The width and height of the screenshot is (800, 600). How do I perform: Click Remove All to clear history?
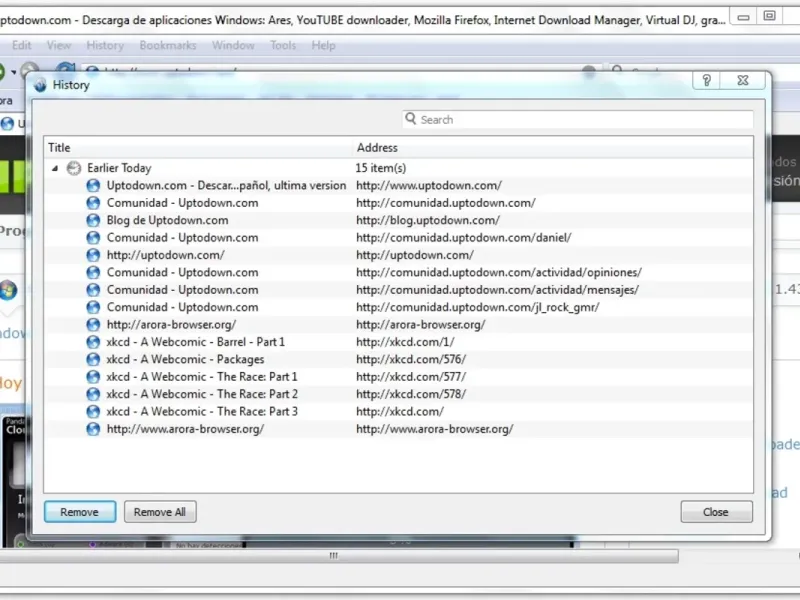[x=160, y=512]
